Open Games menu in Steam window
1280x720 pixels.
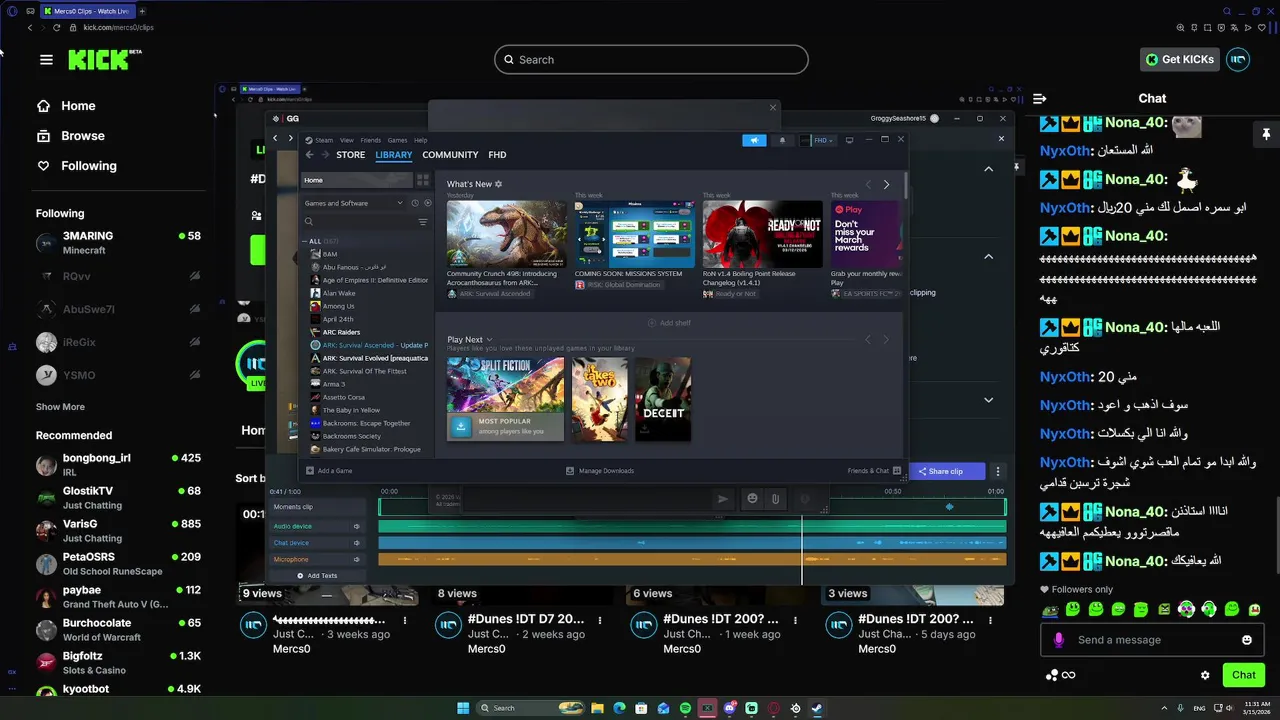click(x=397, y=140)
